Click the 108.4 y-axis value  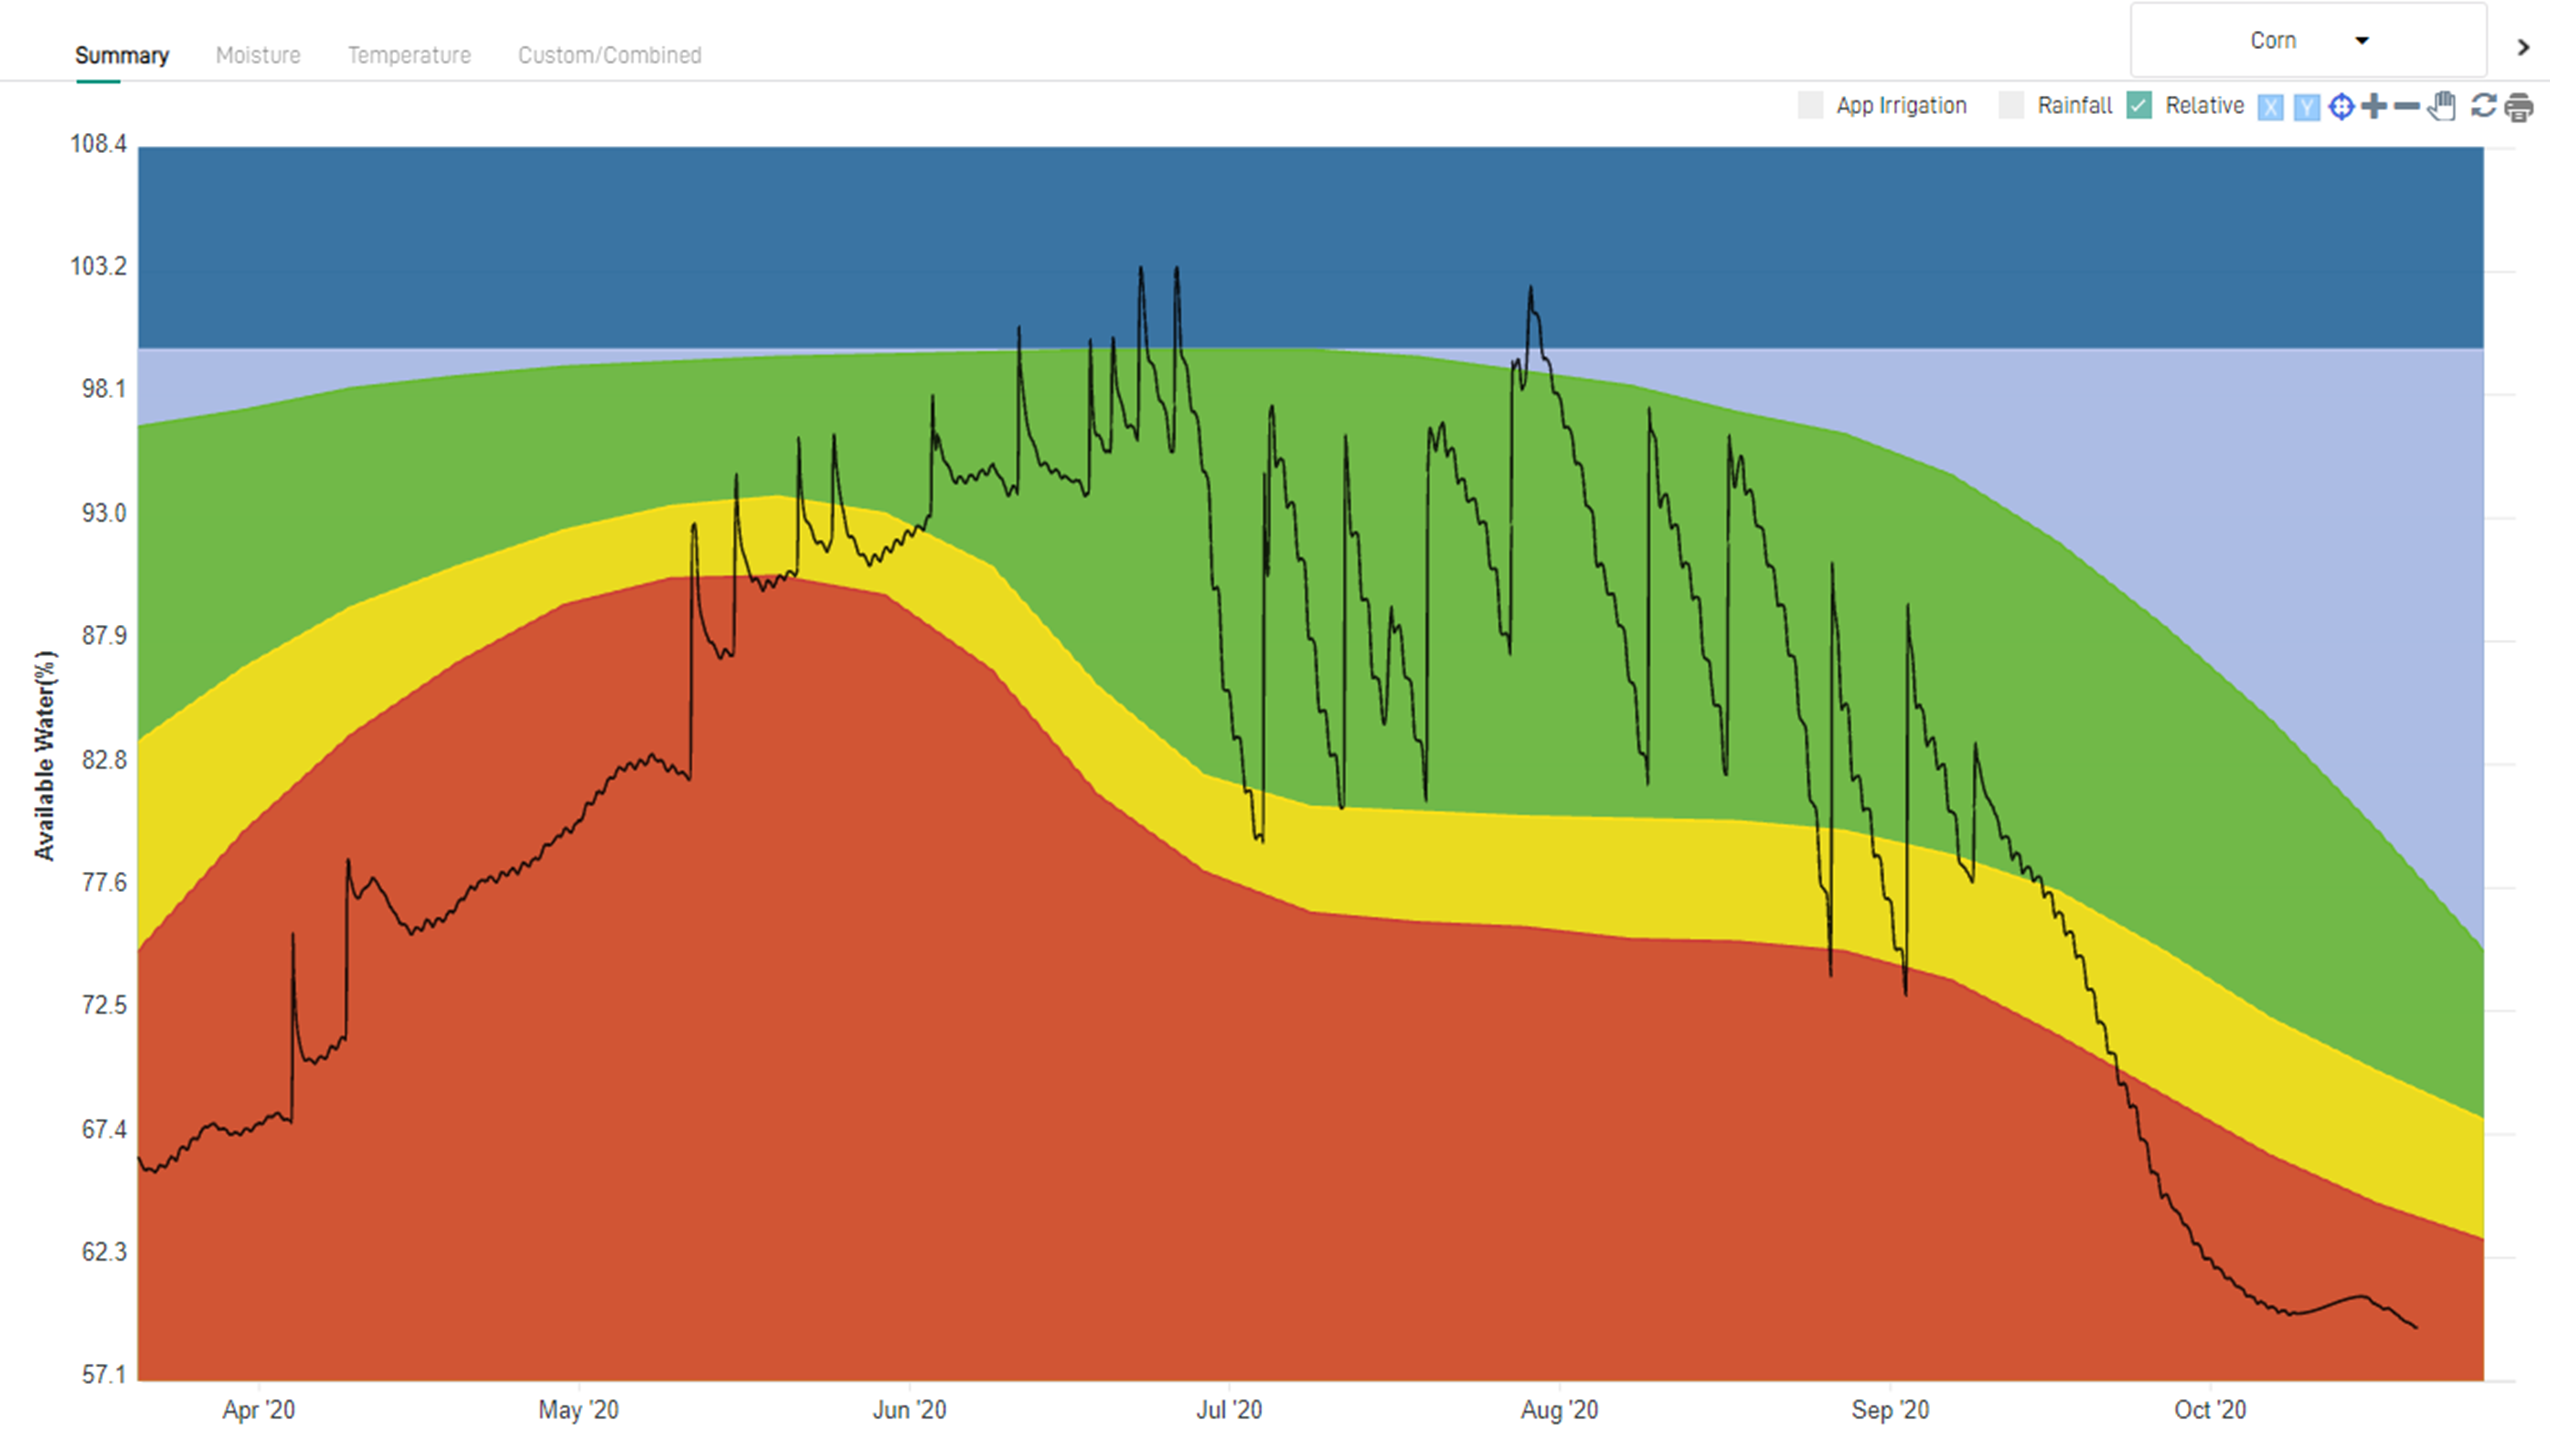pyautogui.click(x=98, y=144)
